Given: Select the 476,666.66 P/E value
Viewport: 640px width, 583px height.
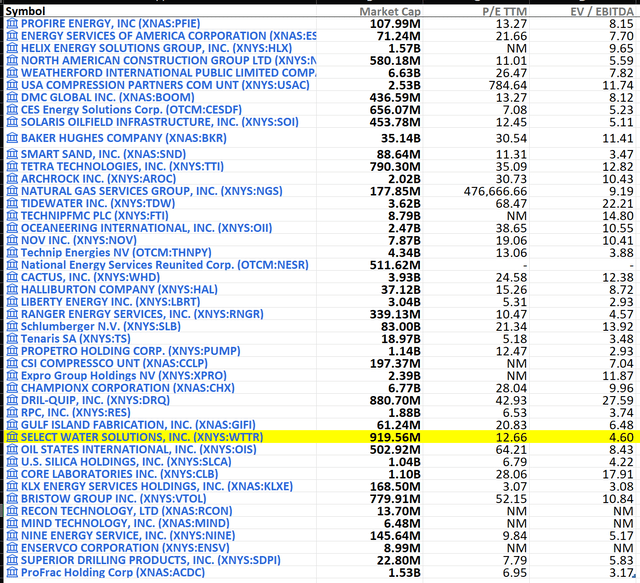Looking at the screenshot, I should (x=495, y=191).
